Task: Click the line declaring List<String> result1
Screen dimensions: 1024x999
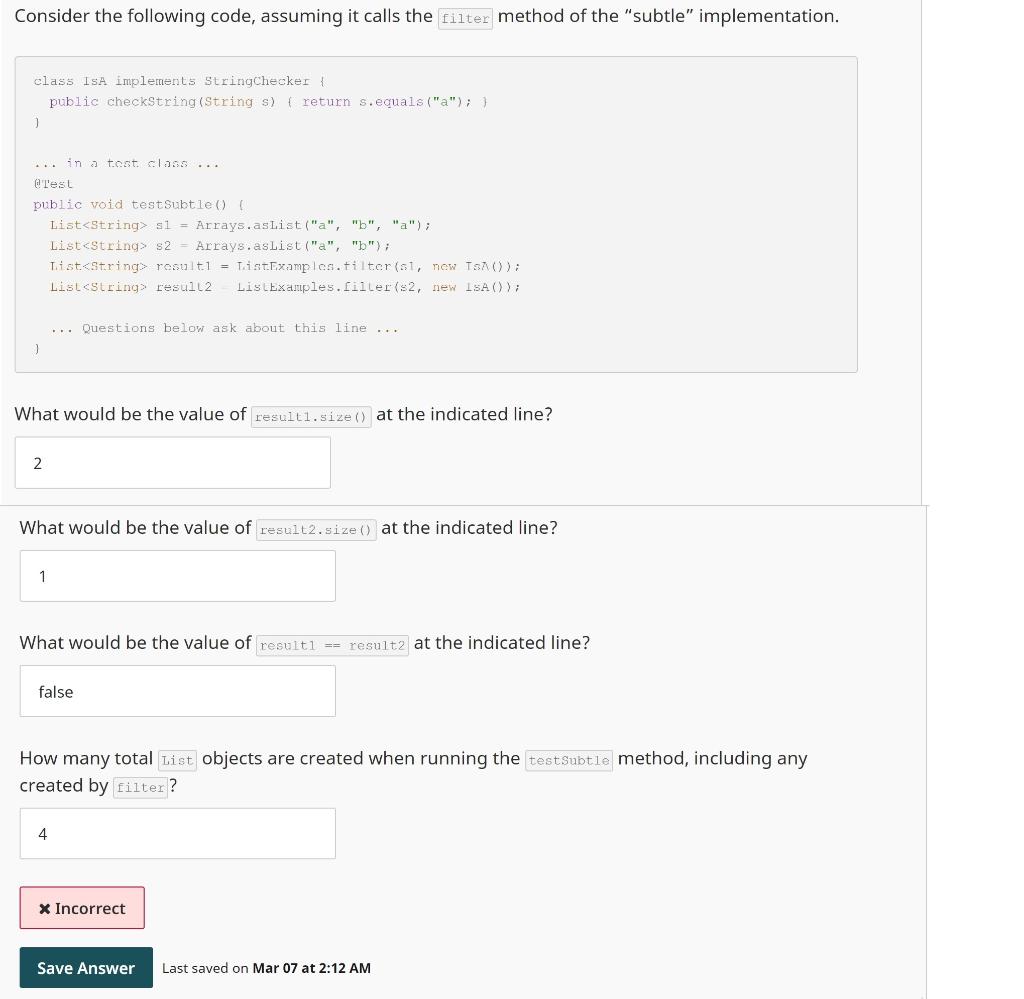Action: (x=283, y=265)
